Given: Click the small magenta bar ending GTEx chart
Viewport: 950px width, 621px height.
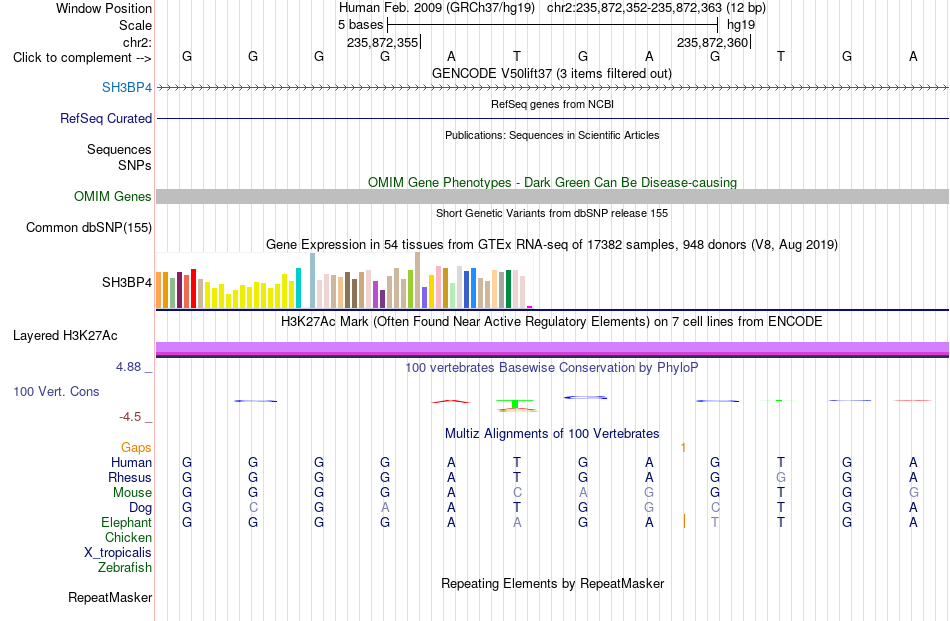Looking at the screenshot, I should pos(530,307).
